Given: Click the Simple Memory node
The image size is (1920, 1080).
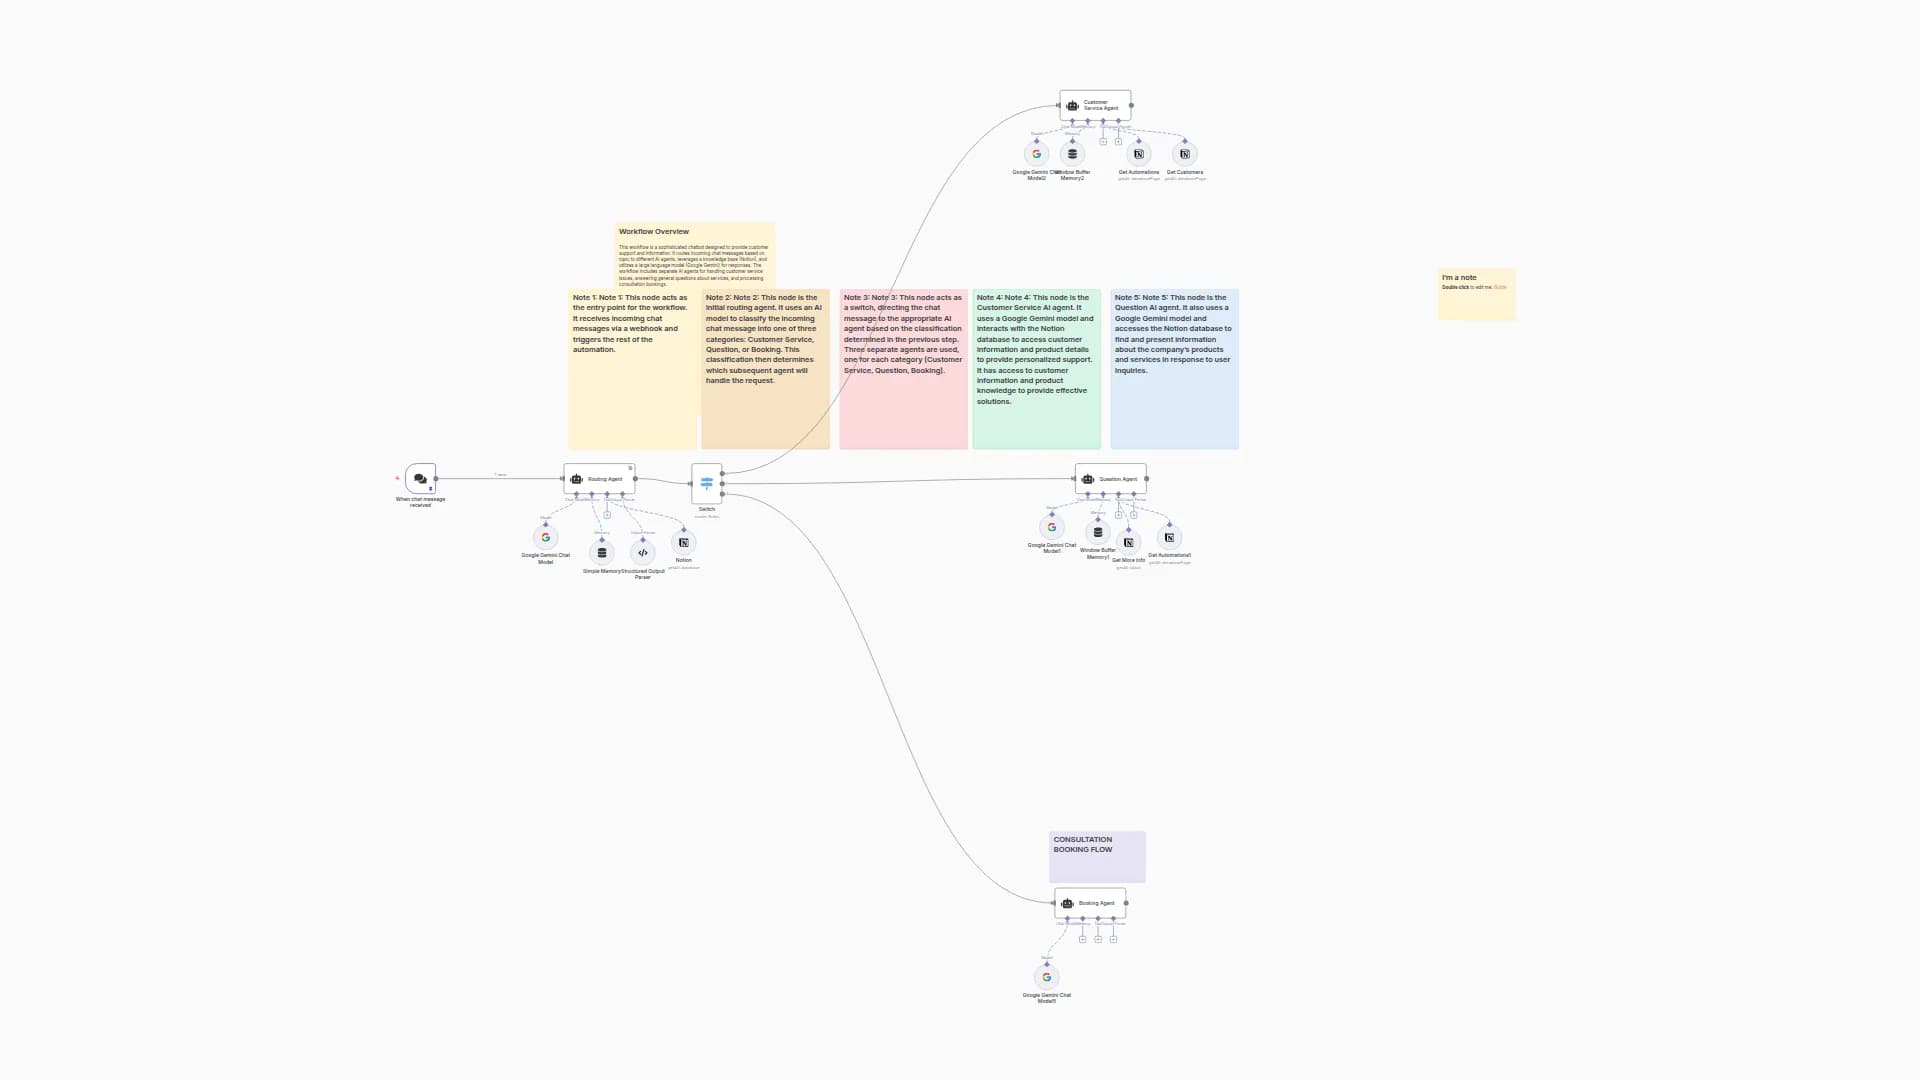Looking at the screenshot, I should point(602,553).
